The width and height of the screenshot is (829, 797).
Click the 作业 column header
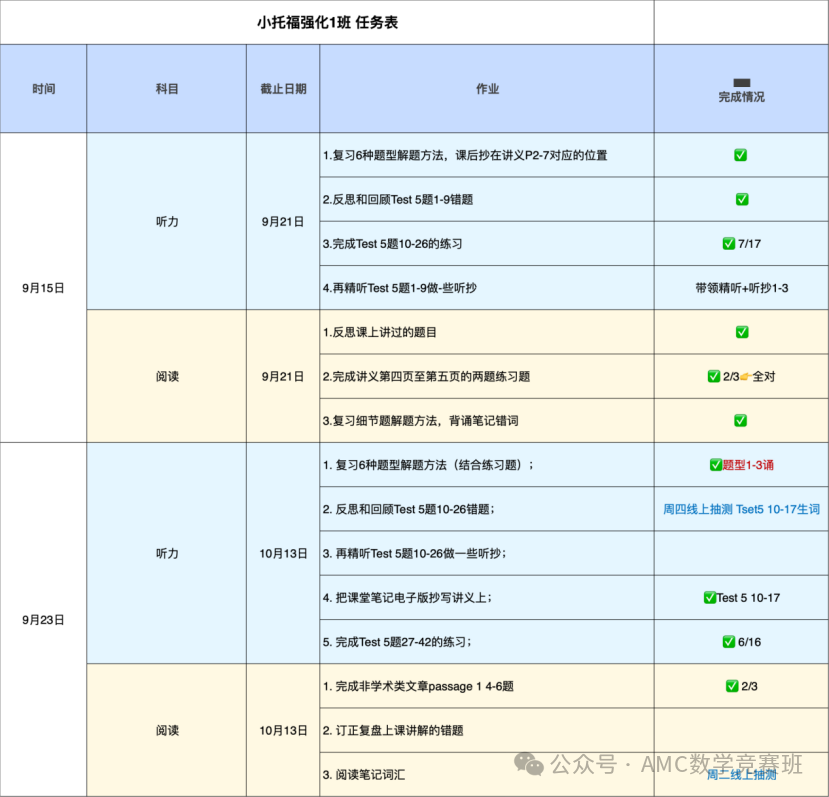tap(487, 88)
